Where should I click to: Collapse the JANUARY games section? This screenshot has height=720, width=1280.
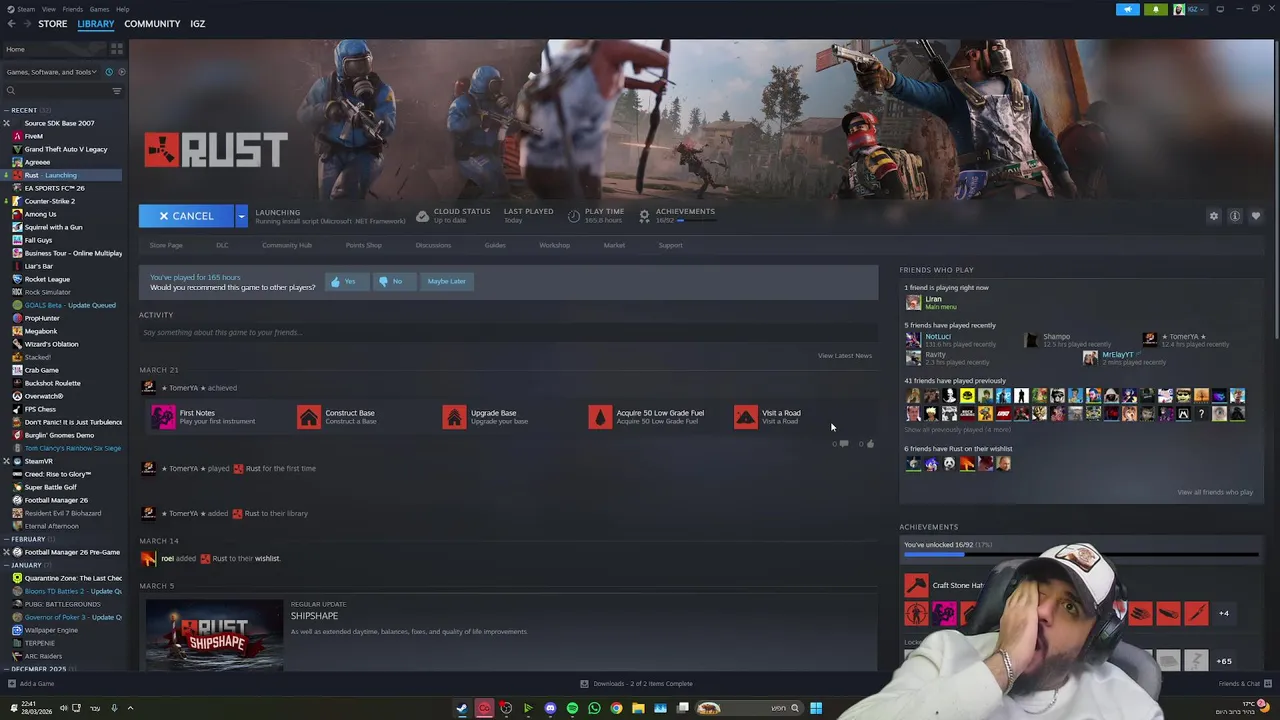(x=6, y=565)
